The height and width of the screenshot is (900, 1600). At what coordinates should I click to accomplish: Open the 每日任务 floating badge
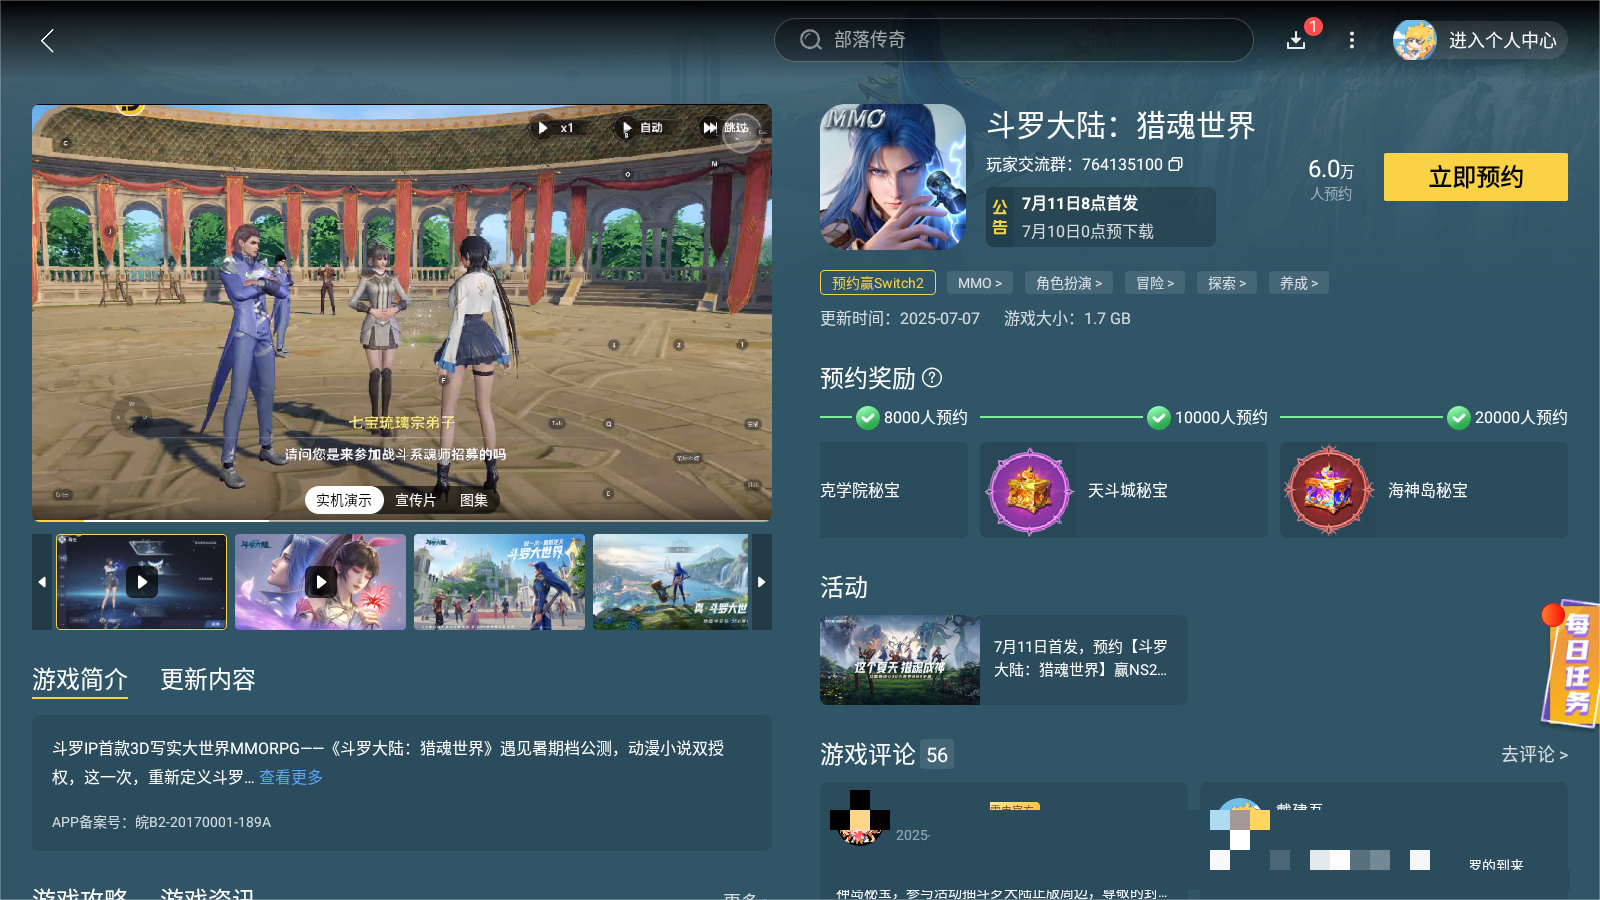[1572, 664]
